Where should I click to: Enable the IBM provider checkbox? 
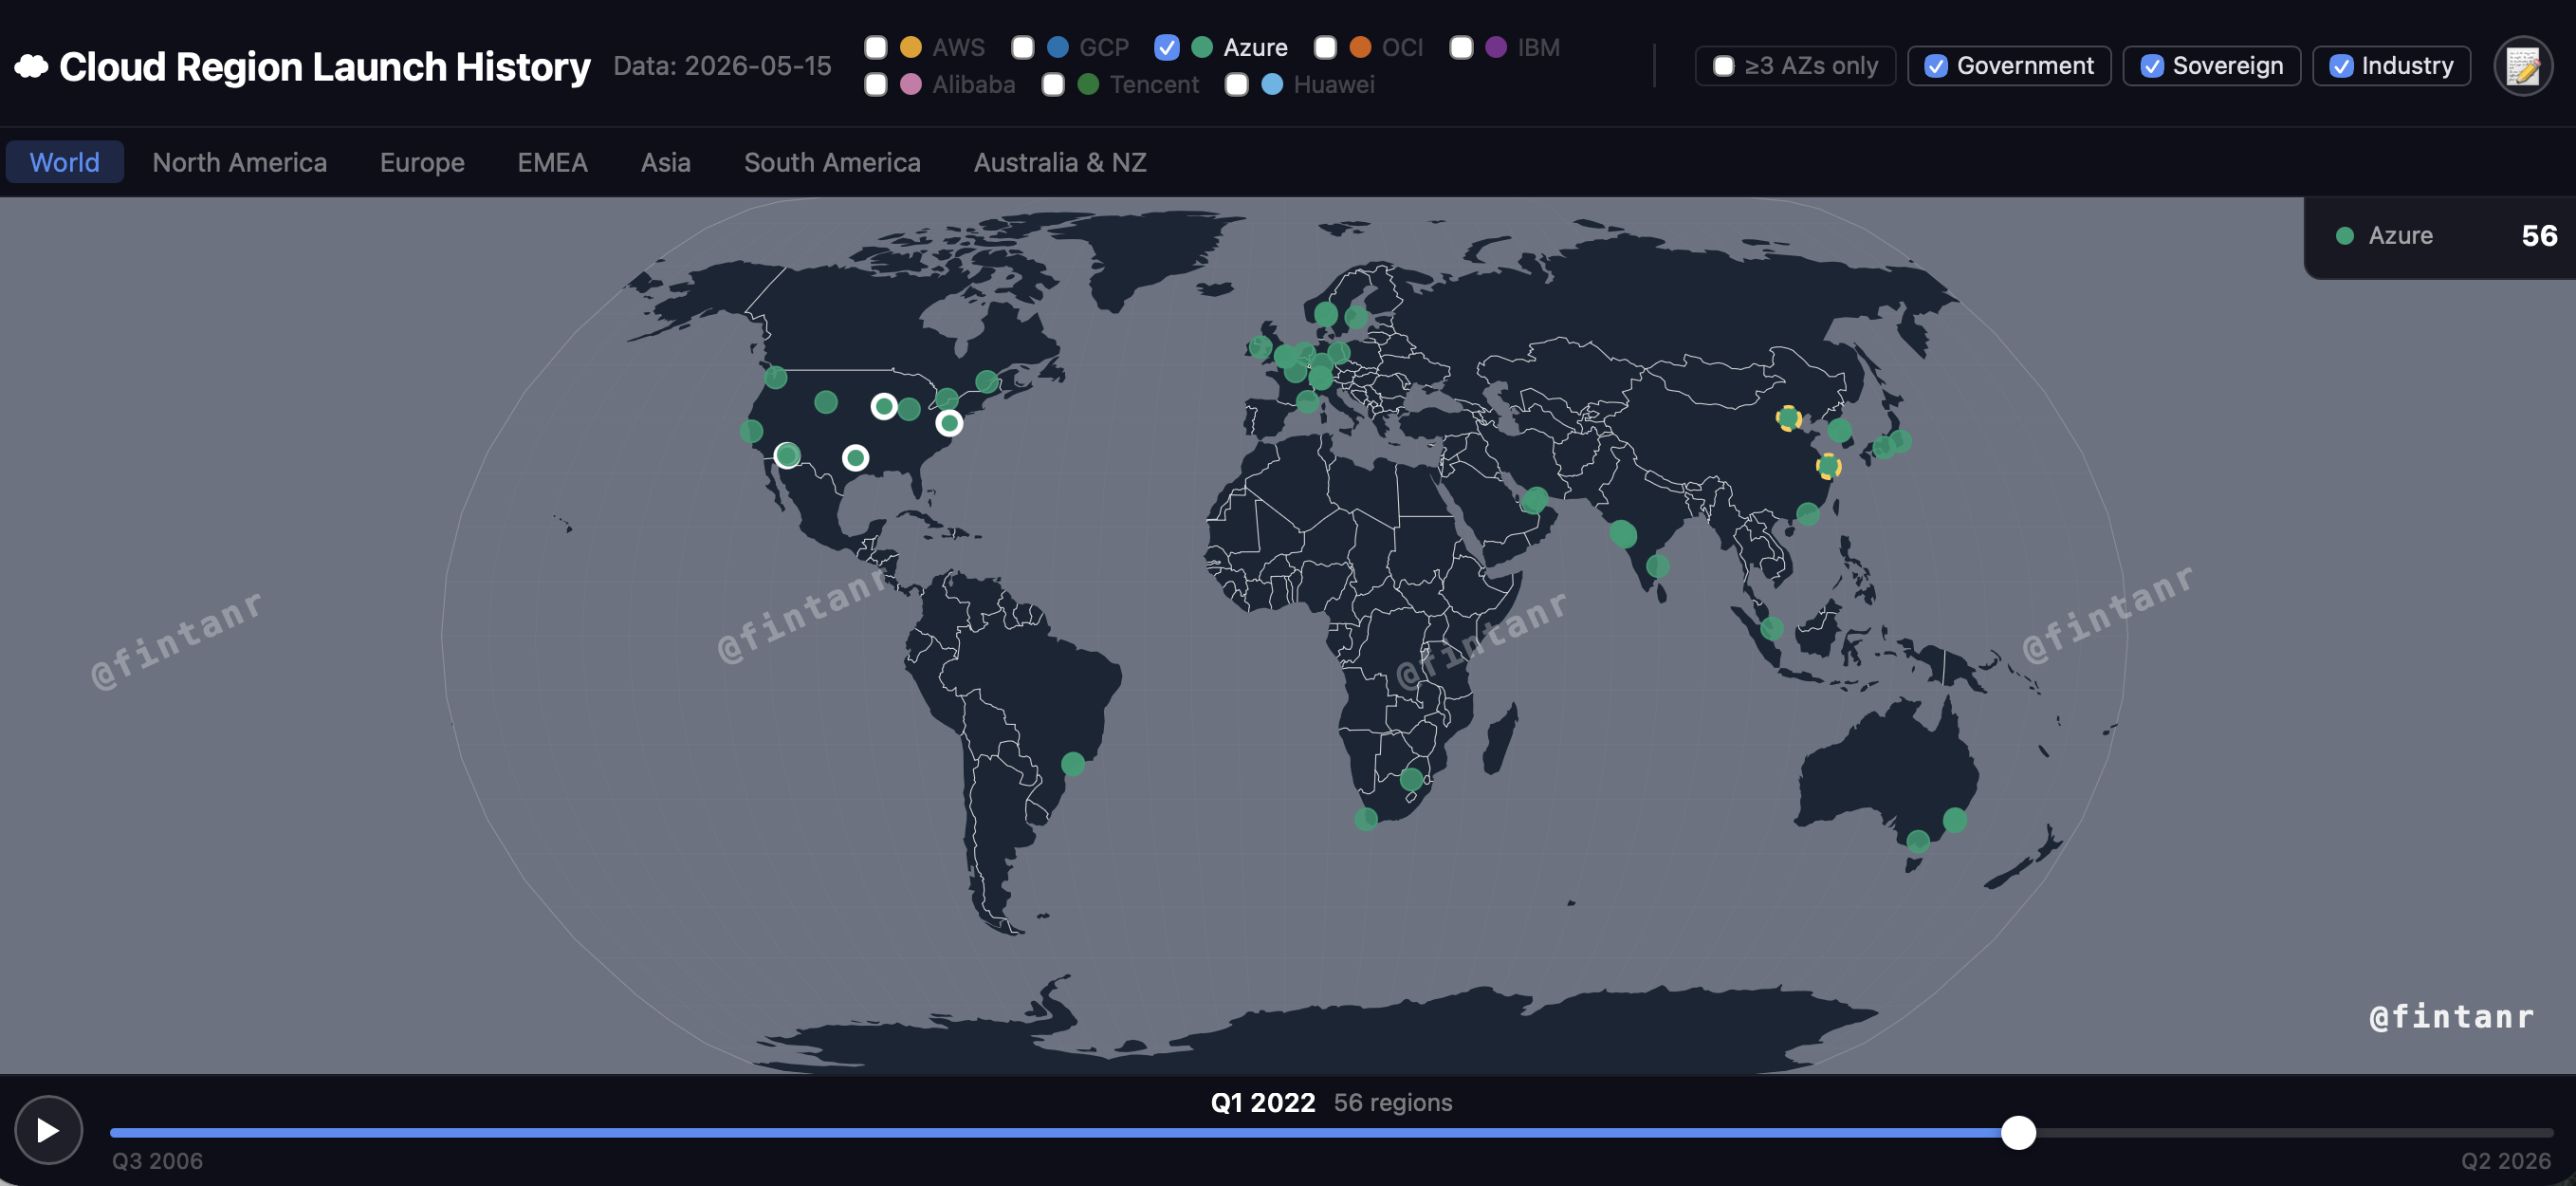[x=1461, y=47]
